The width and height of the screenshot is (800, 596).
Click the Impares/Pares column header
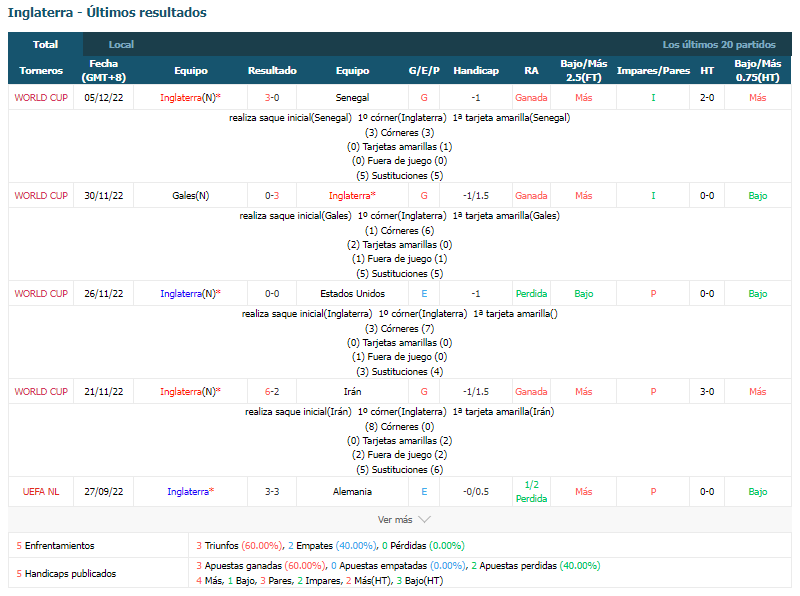click(x=653, y=70)
